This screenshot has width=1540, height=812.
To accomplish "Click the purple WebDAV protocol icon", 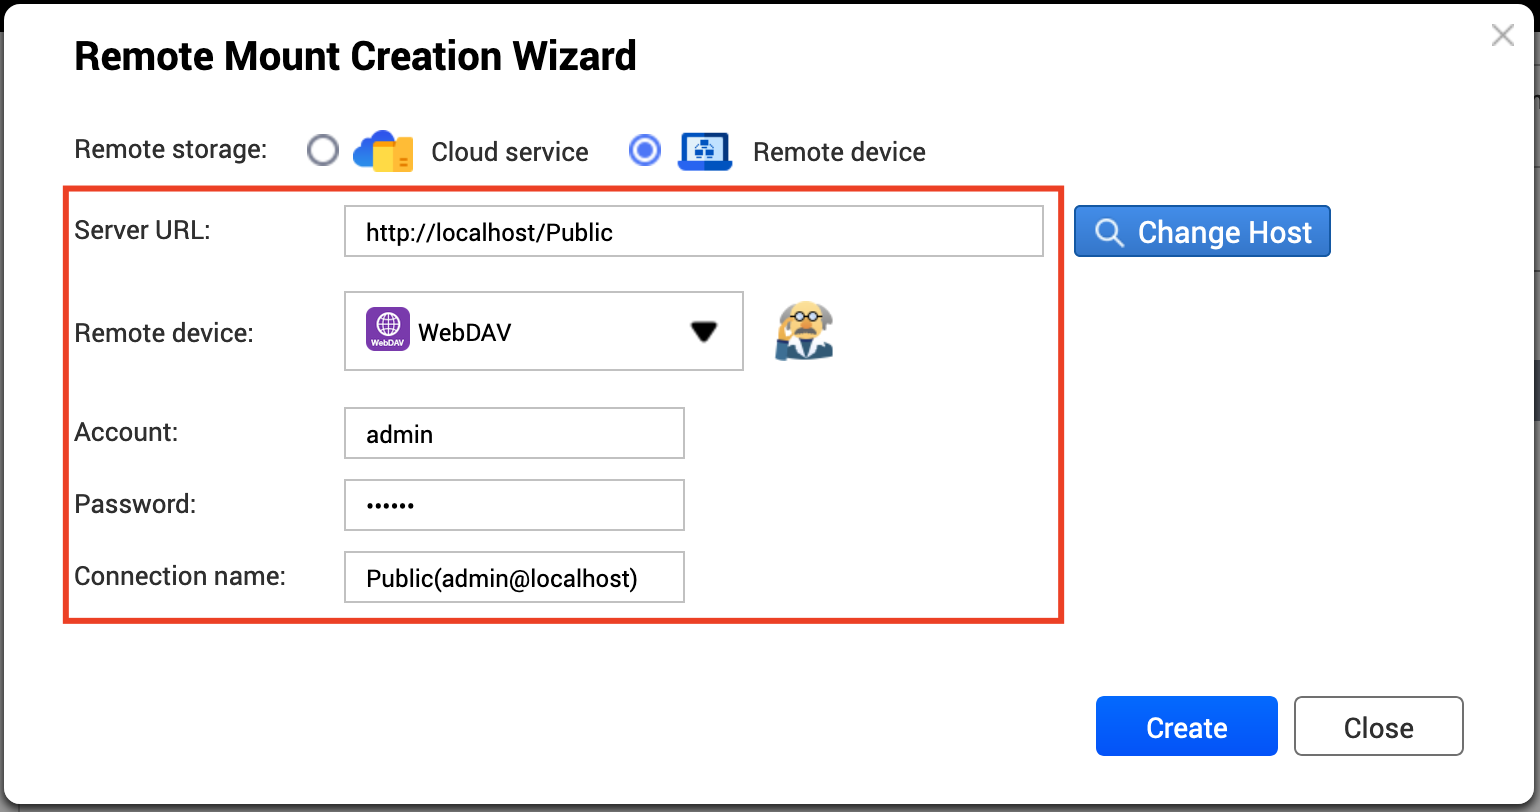I will point(388,329).
